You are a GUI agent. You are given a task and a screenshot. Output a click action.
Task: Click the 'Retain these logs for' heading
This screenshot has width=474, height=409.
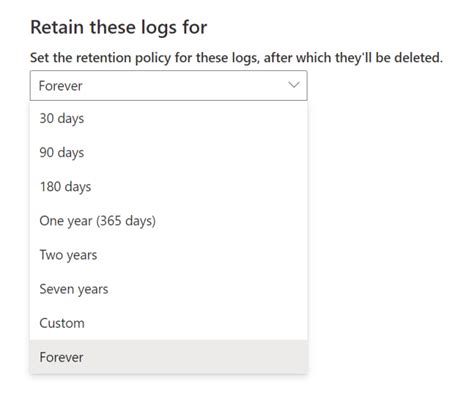[x=119, y=28]
